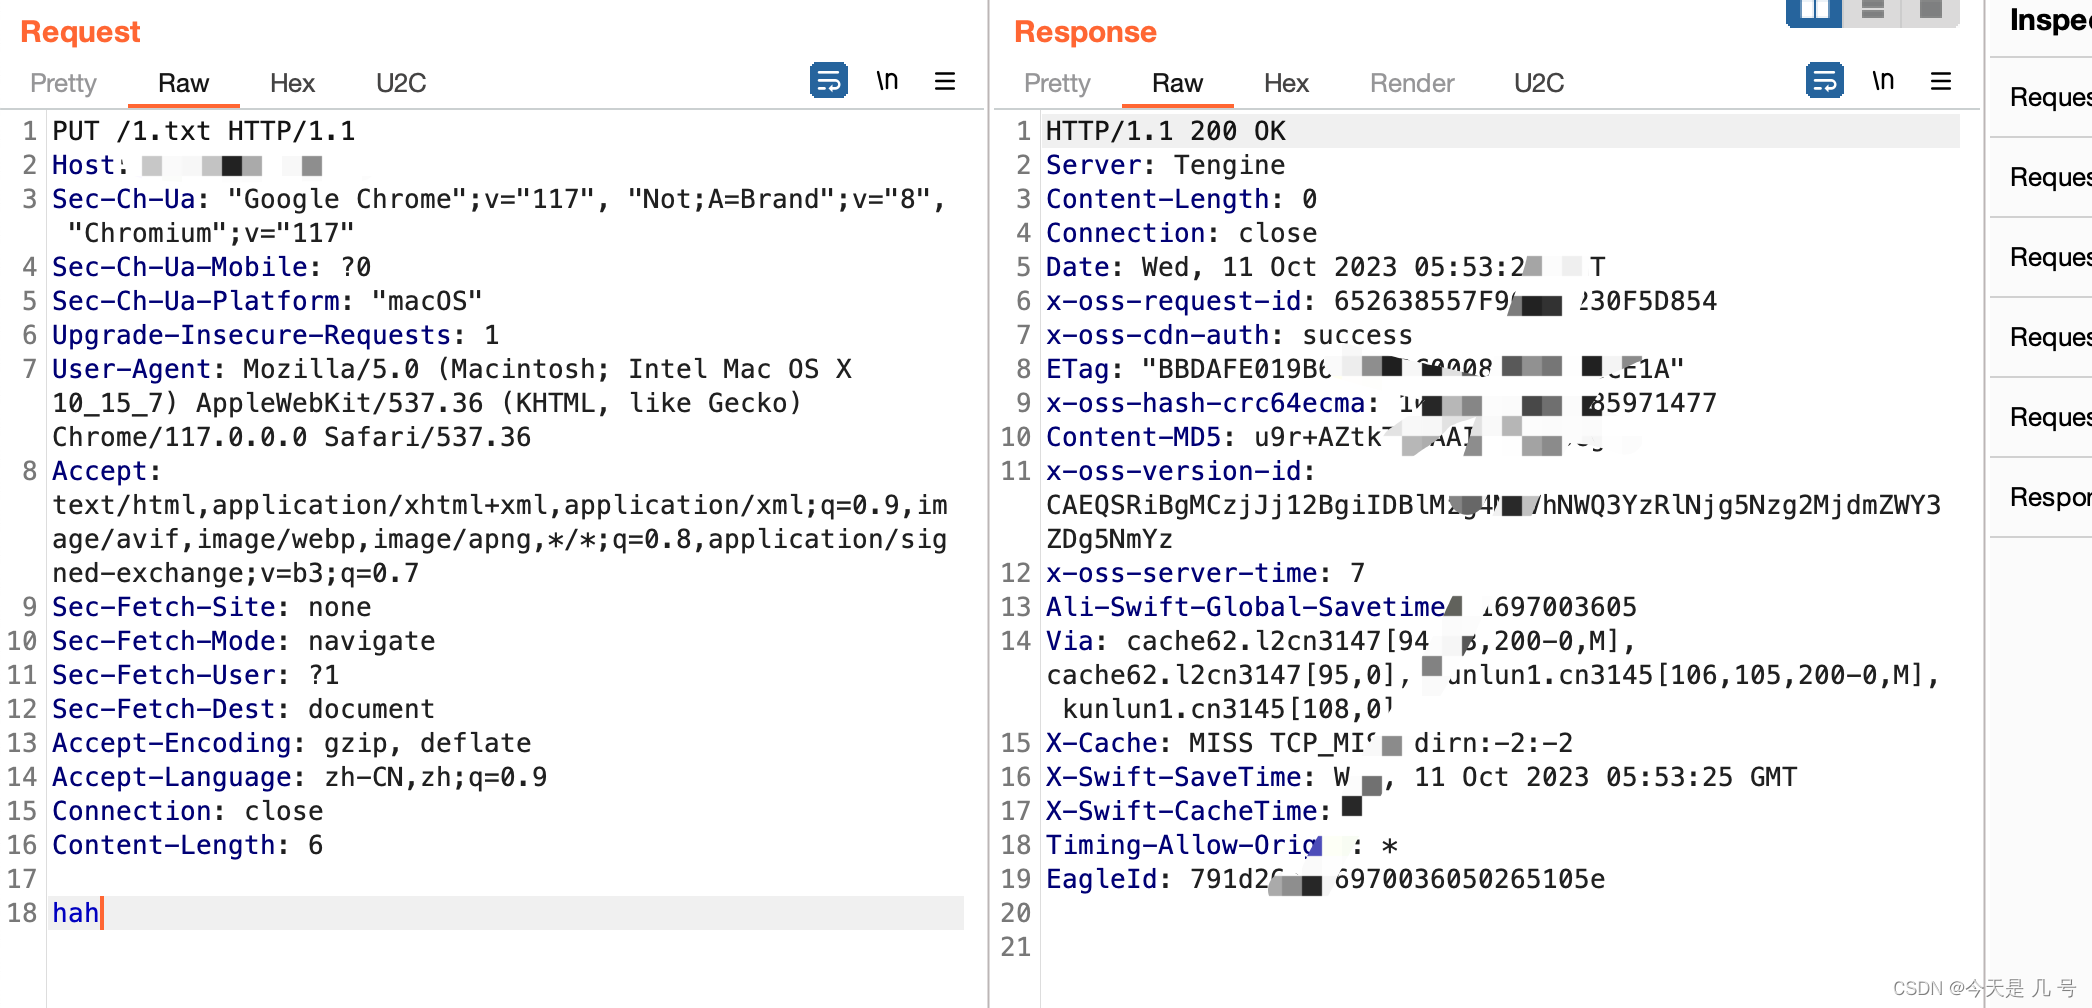
Task: Open the Request U2C tab
Action: tap(401, 83)
